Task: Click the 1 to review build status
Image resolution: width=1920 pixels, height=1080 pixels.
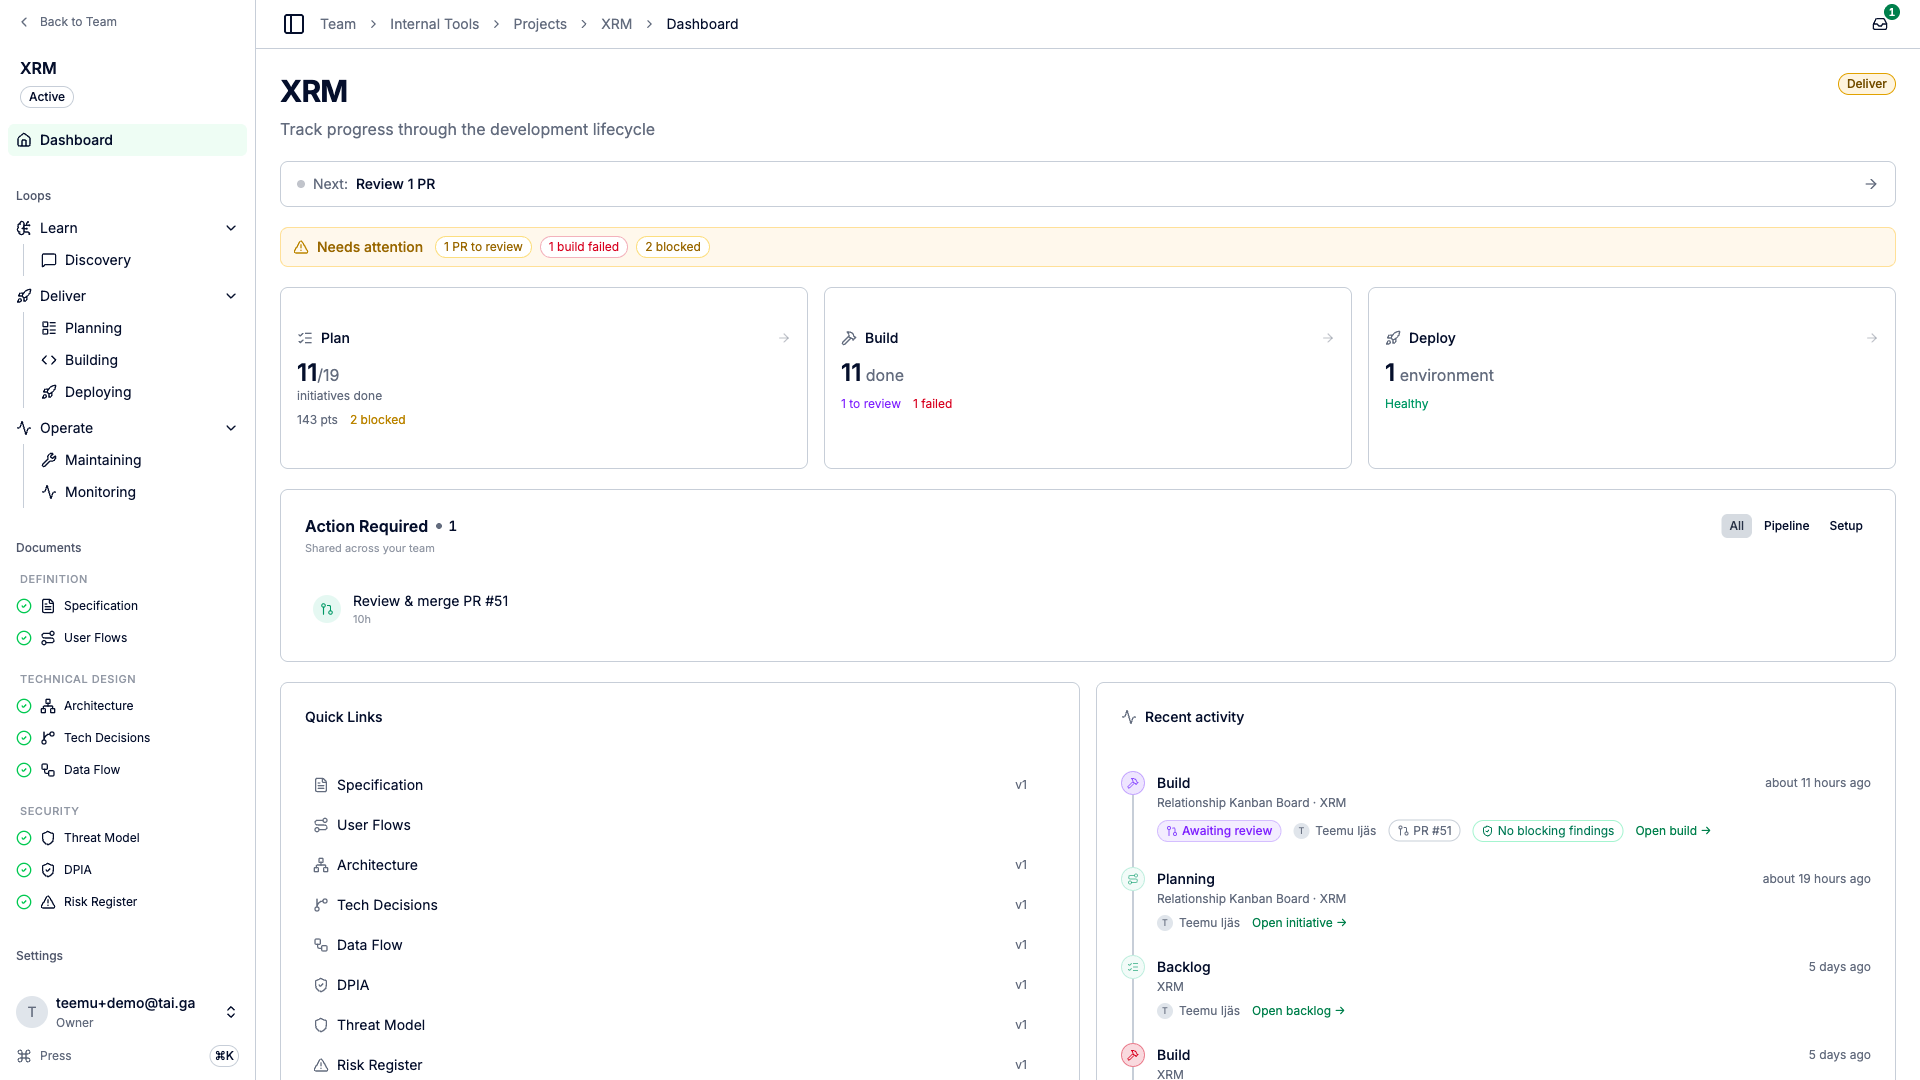Action: point(870,404)
